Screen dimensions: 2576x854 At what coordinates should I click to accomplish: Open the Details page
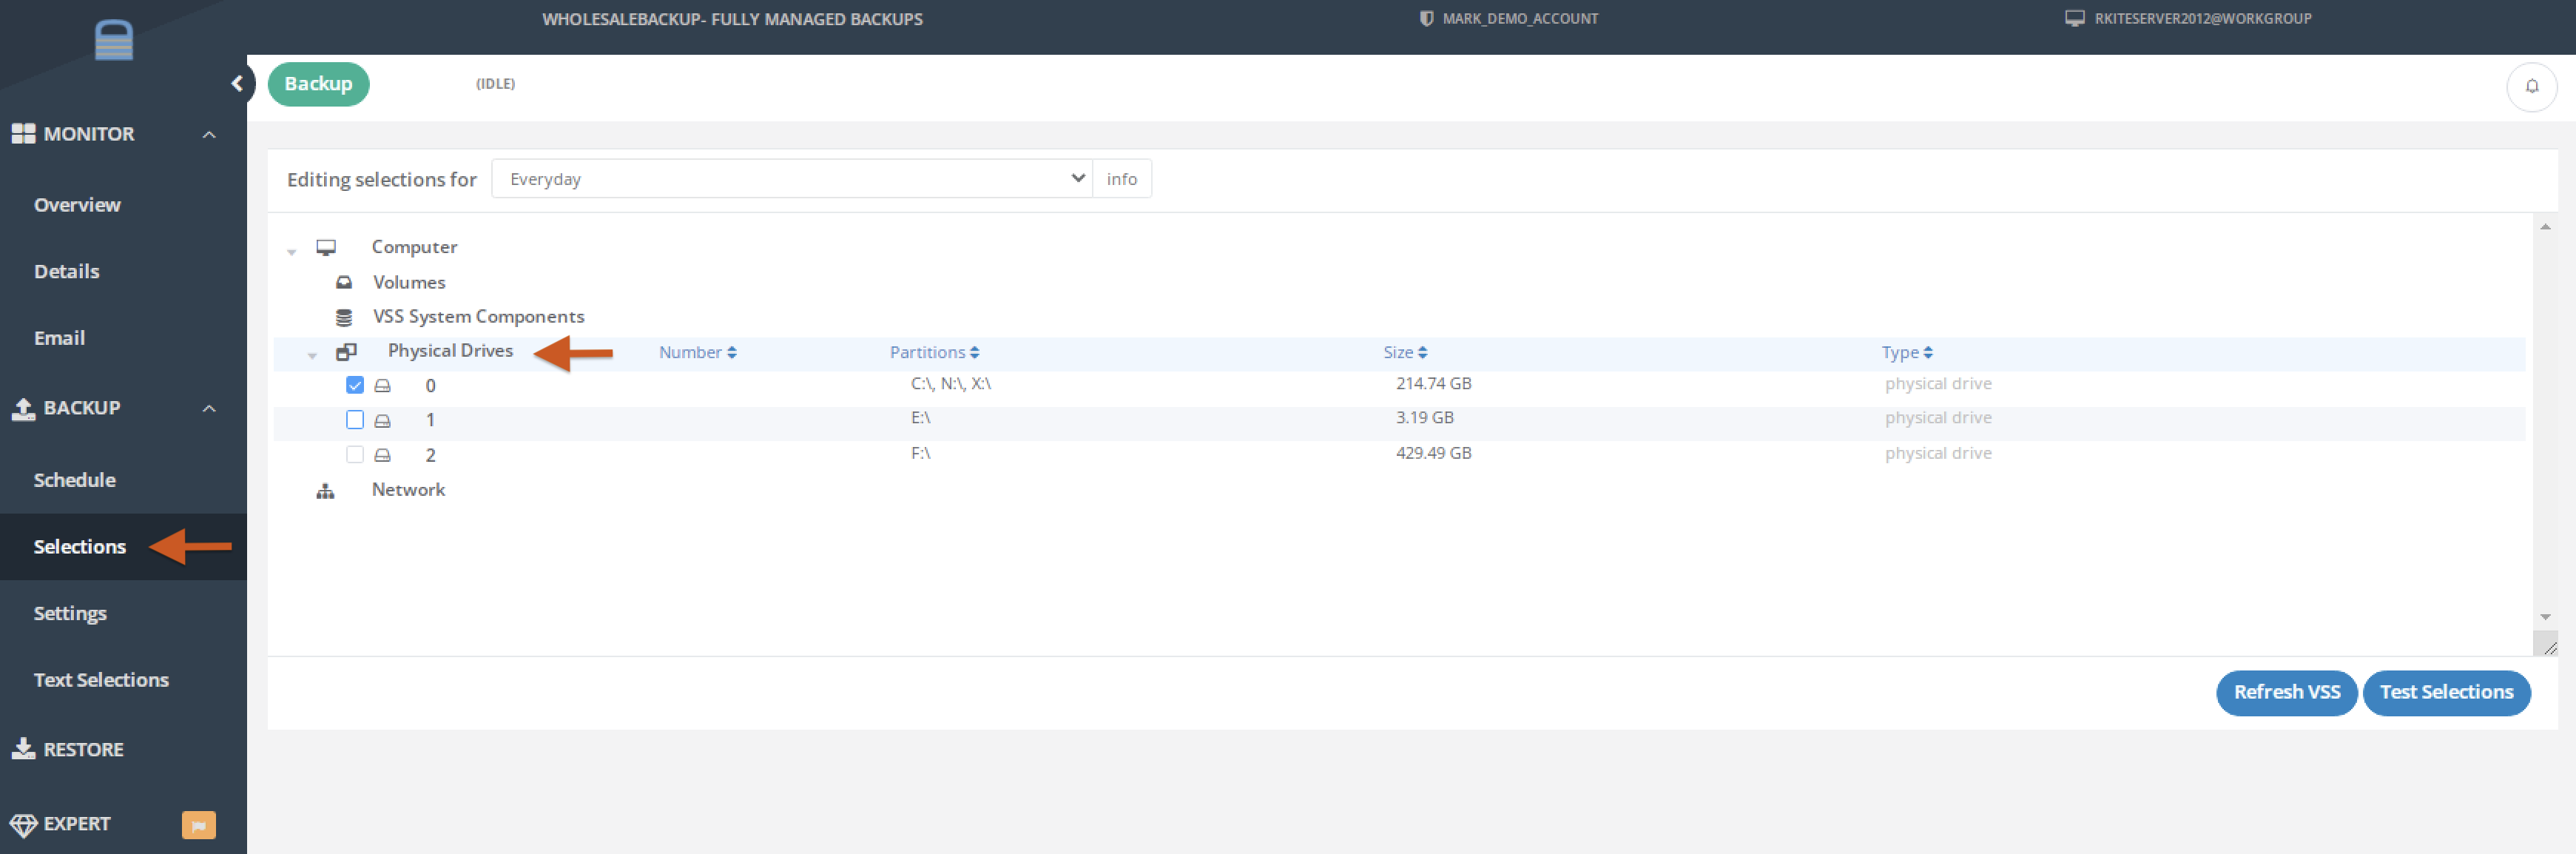pyautogui.click(x=66, y=271)
